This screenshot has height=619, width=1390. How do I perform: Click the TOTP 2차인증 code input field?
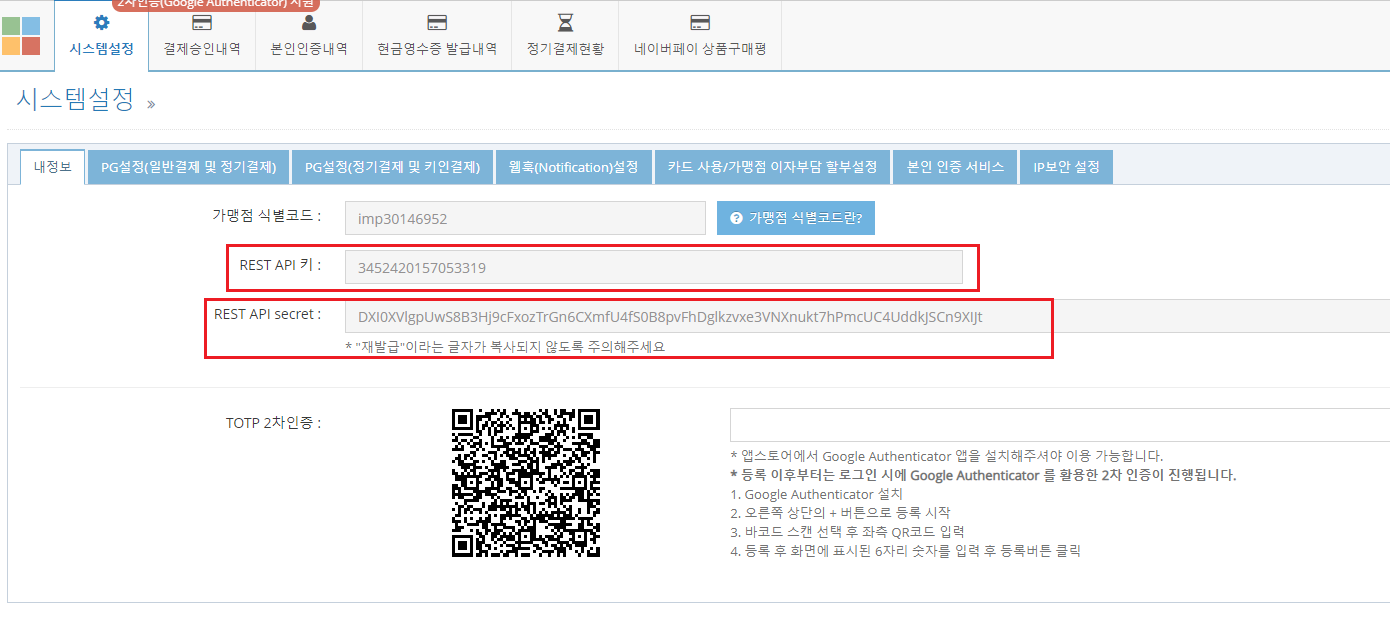point(1060,424)
